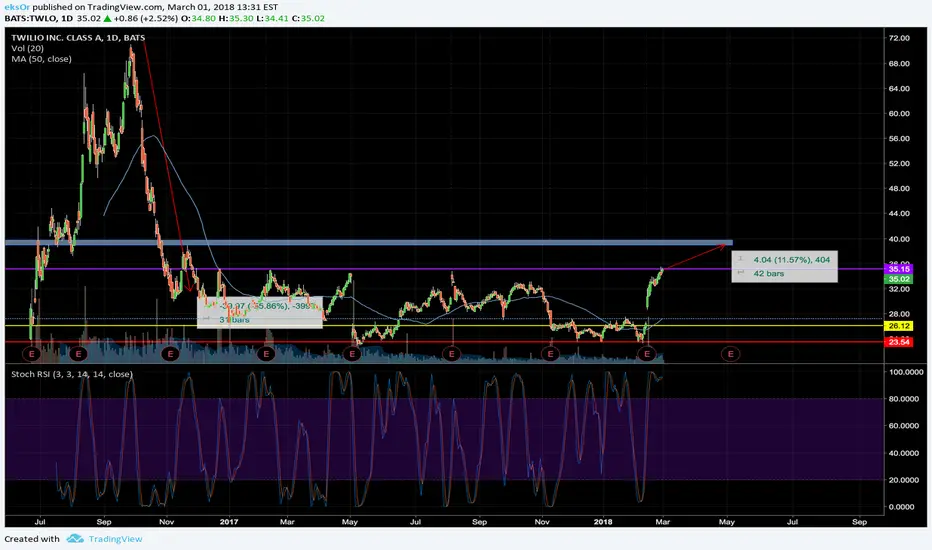Click the BATS:TWLO, 1D symbol text in header
The image size is (932, 550).
(39, 18)
